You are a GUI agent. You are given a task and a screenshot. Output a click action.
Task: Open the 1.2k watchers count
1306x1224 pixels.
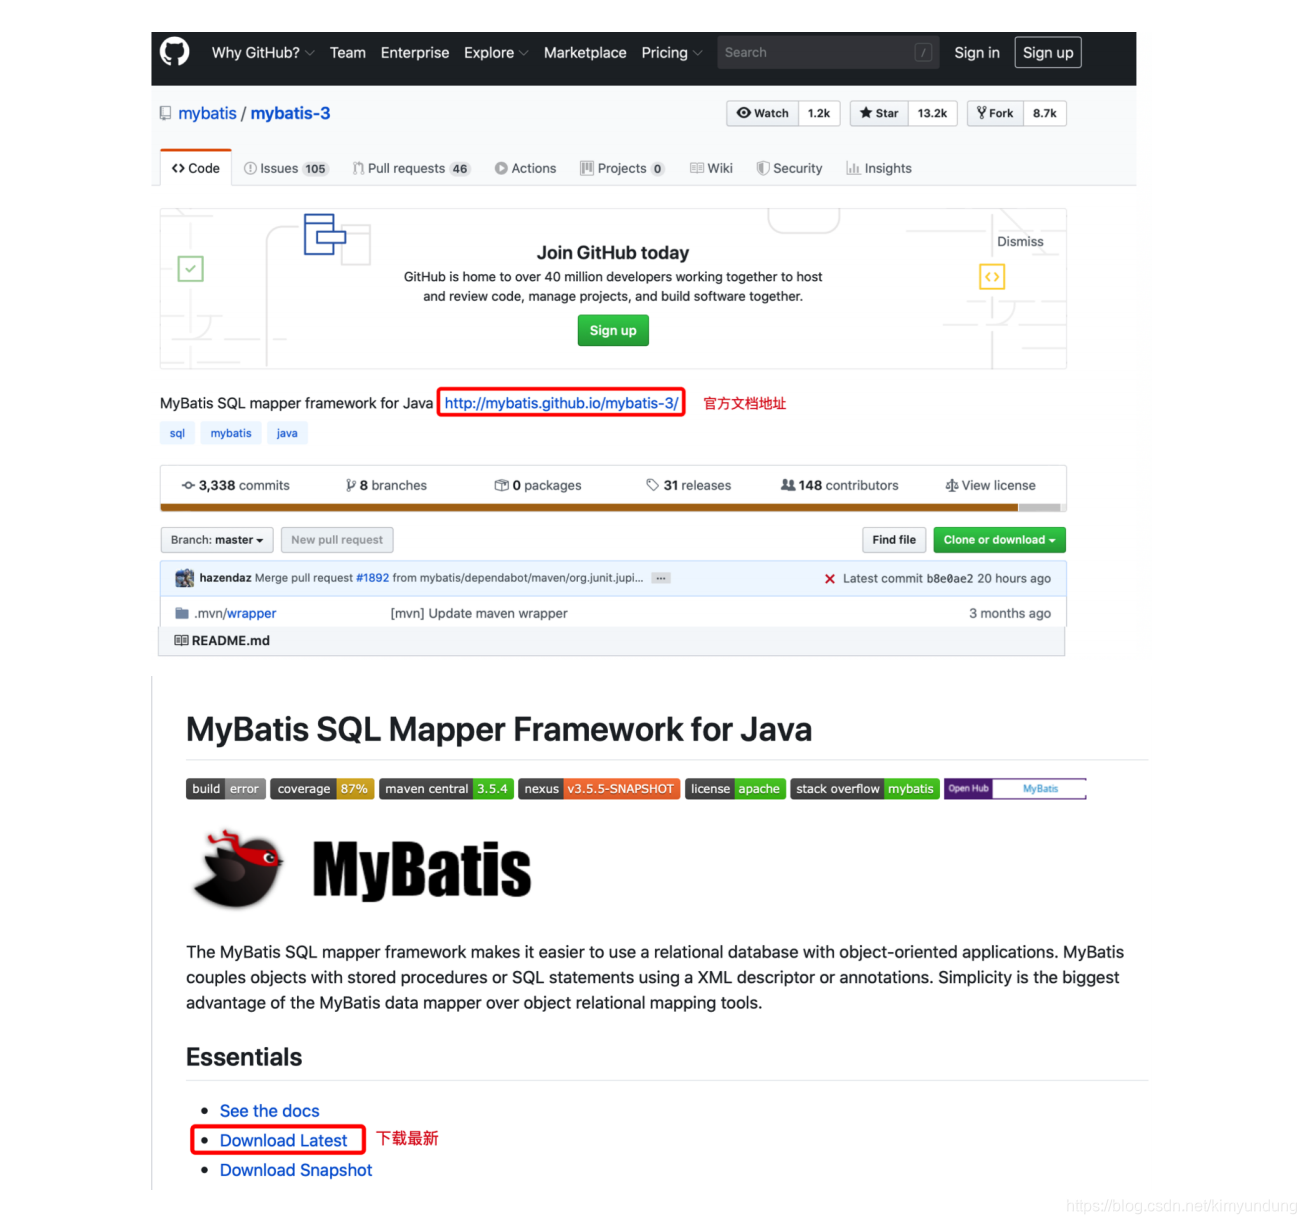point(819,113)
